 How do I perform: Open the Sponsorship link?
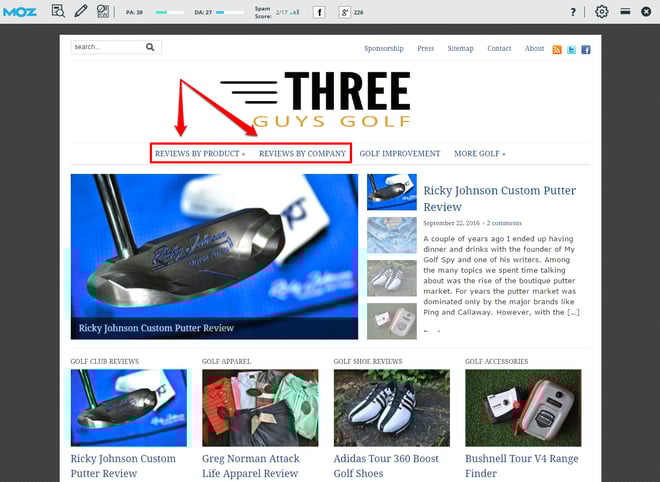click(x=384, y=48)
